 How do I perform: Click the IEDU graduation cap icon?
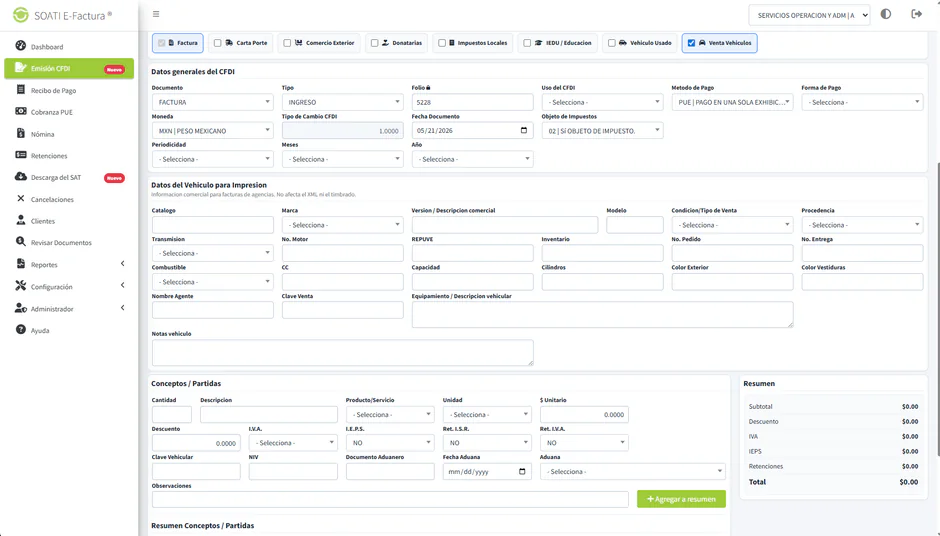point(538,43)
